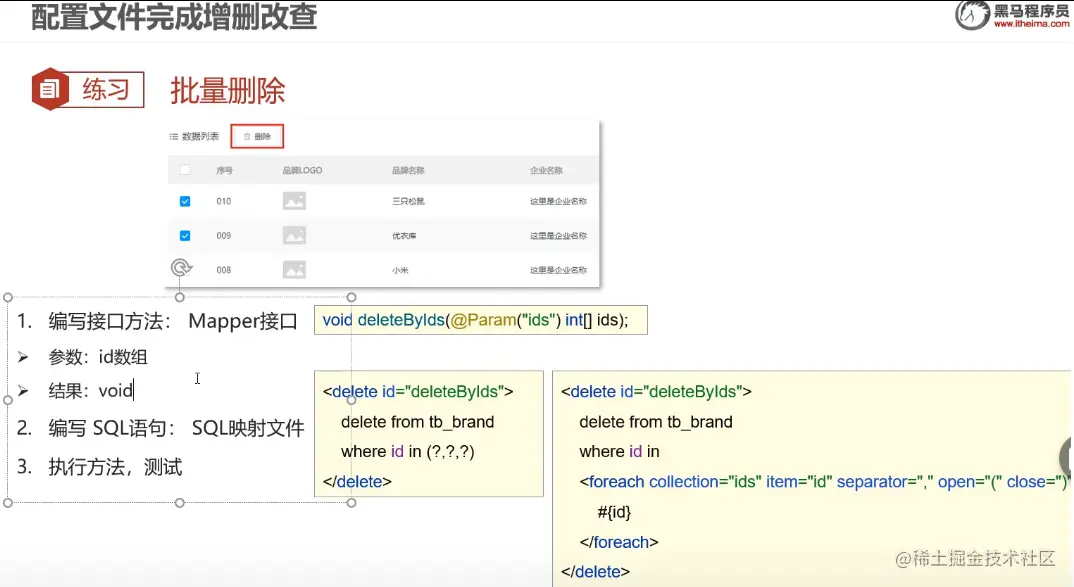Click the loading spinner icon next to row 008
The width and height of the screenshot is (1074, 587).
tap(179, 267)
